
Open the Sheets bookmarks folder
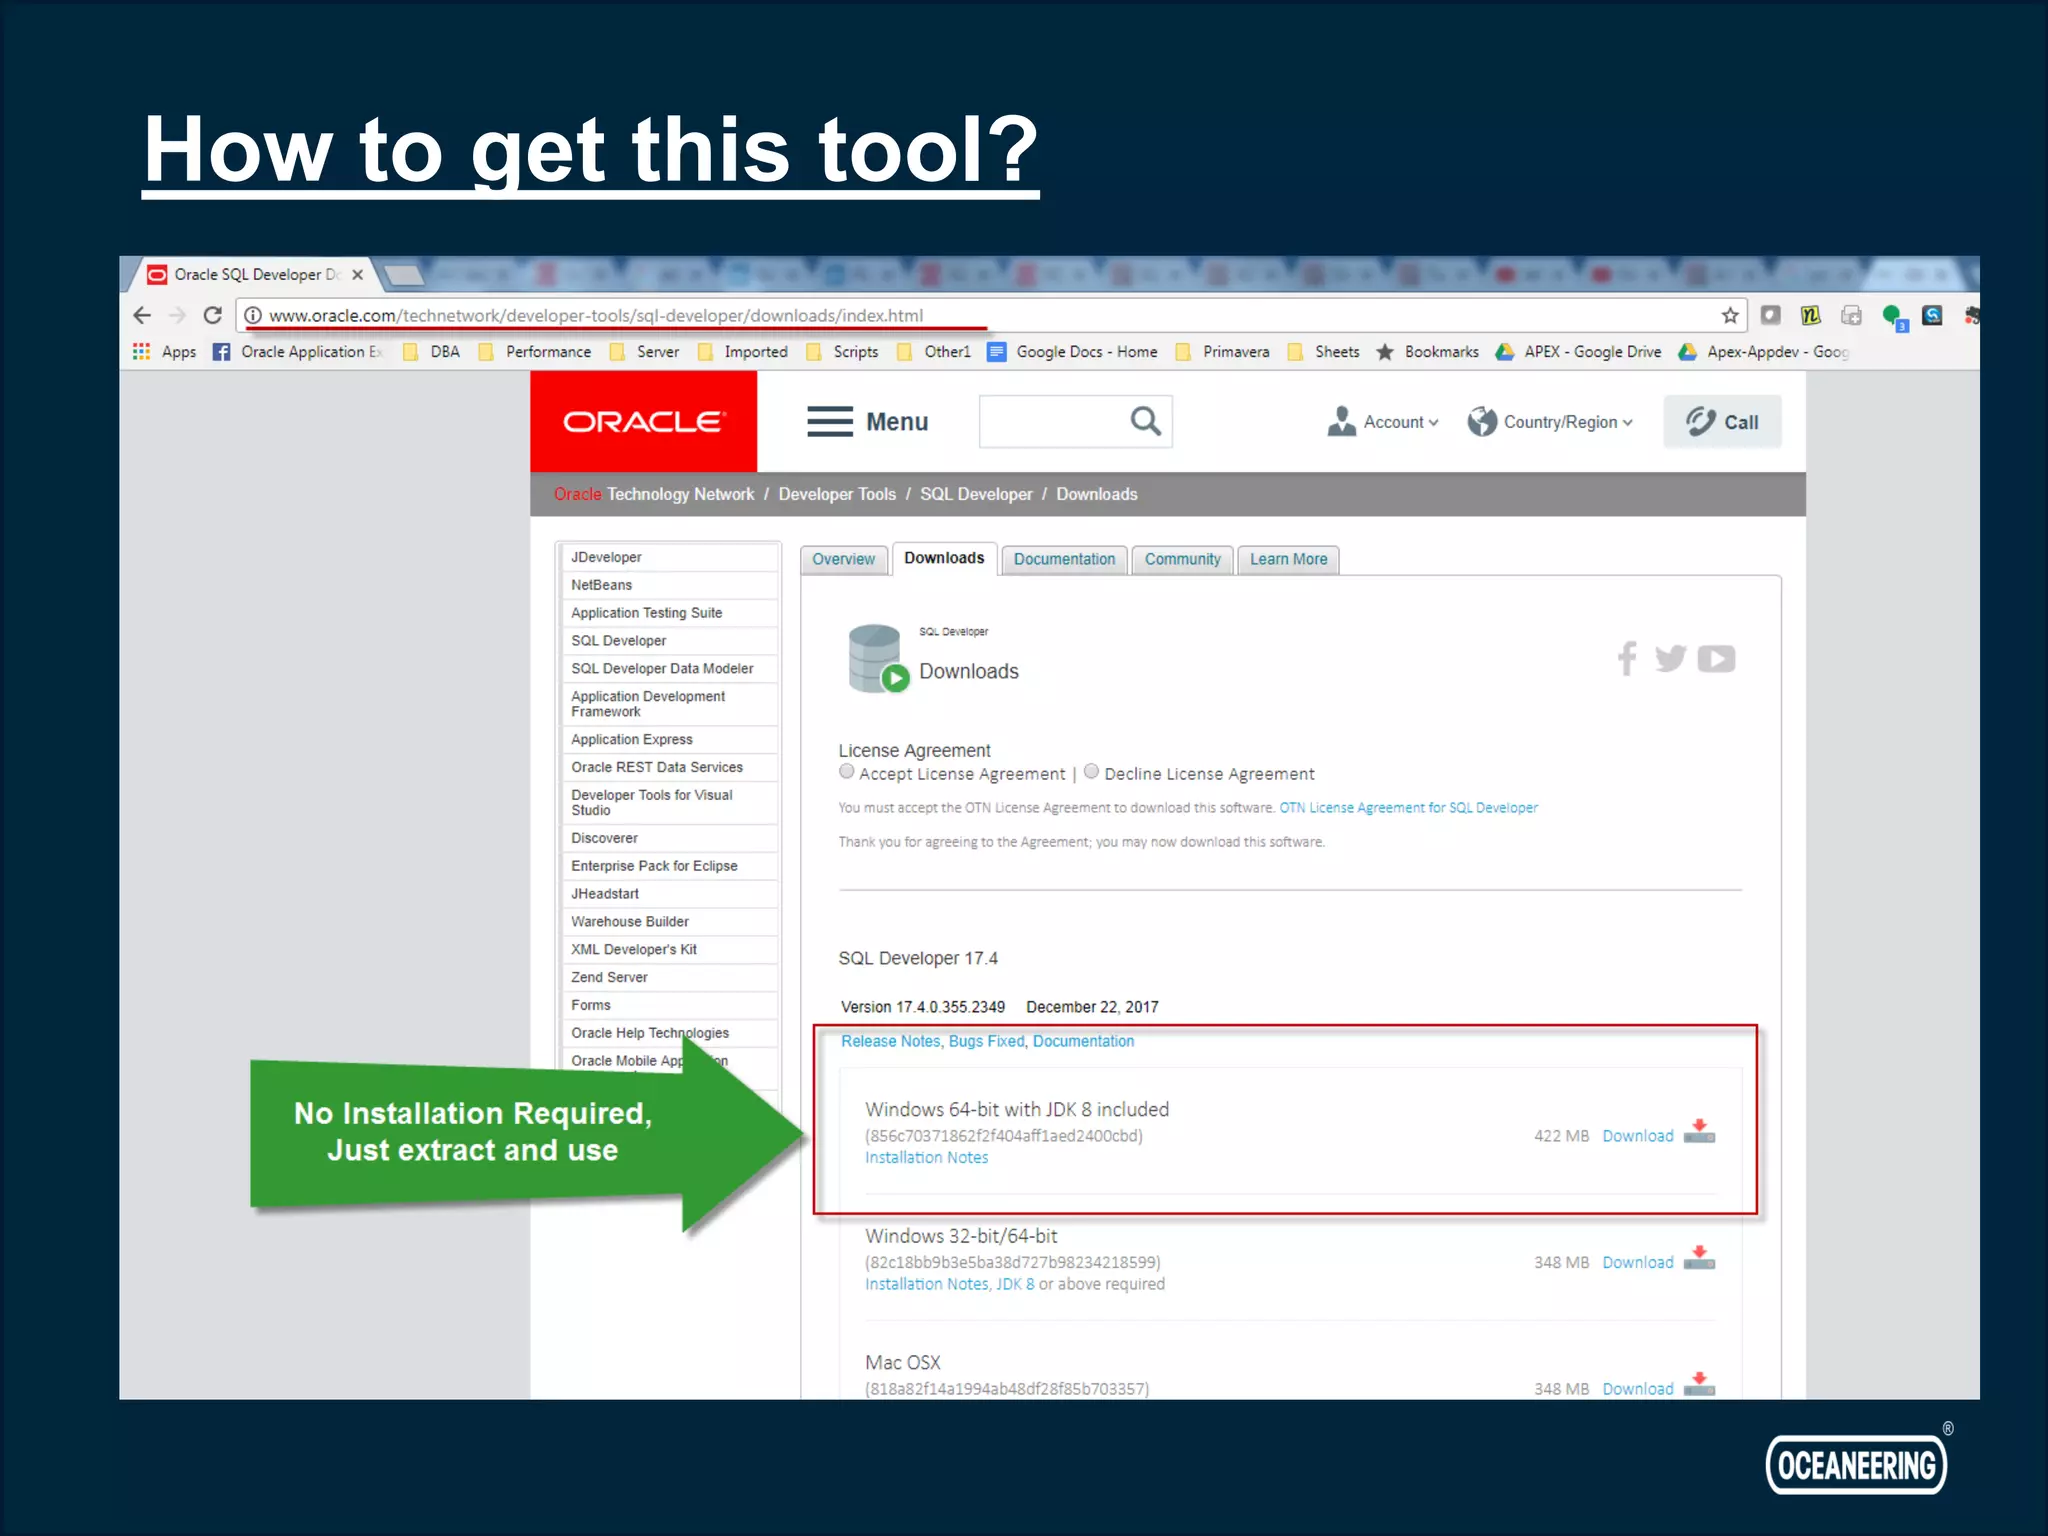(1323, 352)
